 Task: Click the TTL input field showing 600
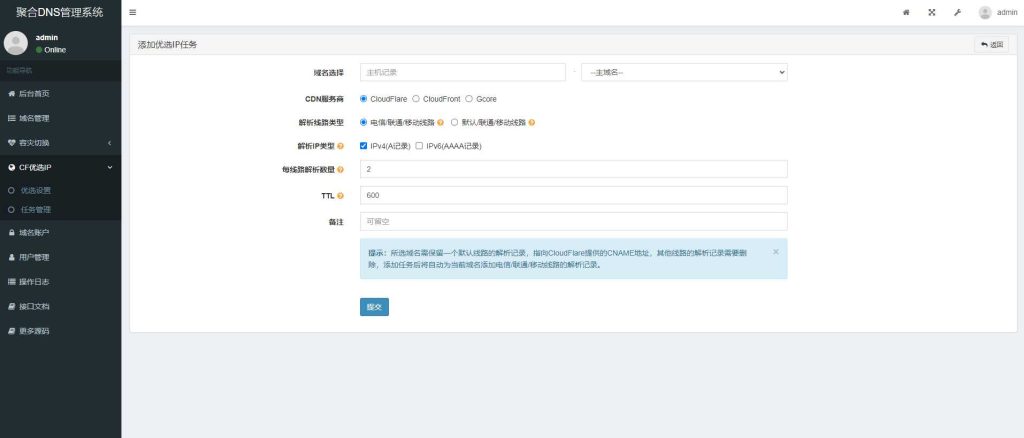tap(573, 195)
